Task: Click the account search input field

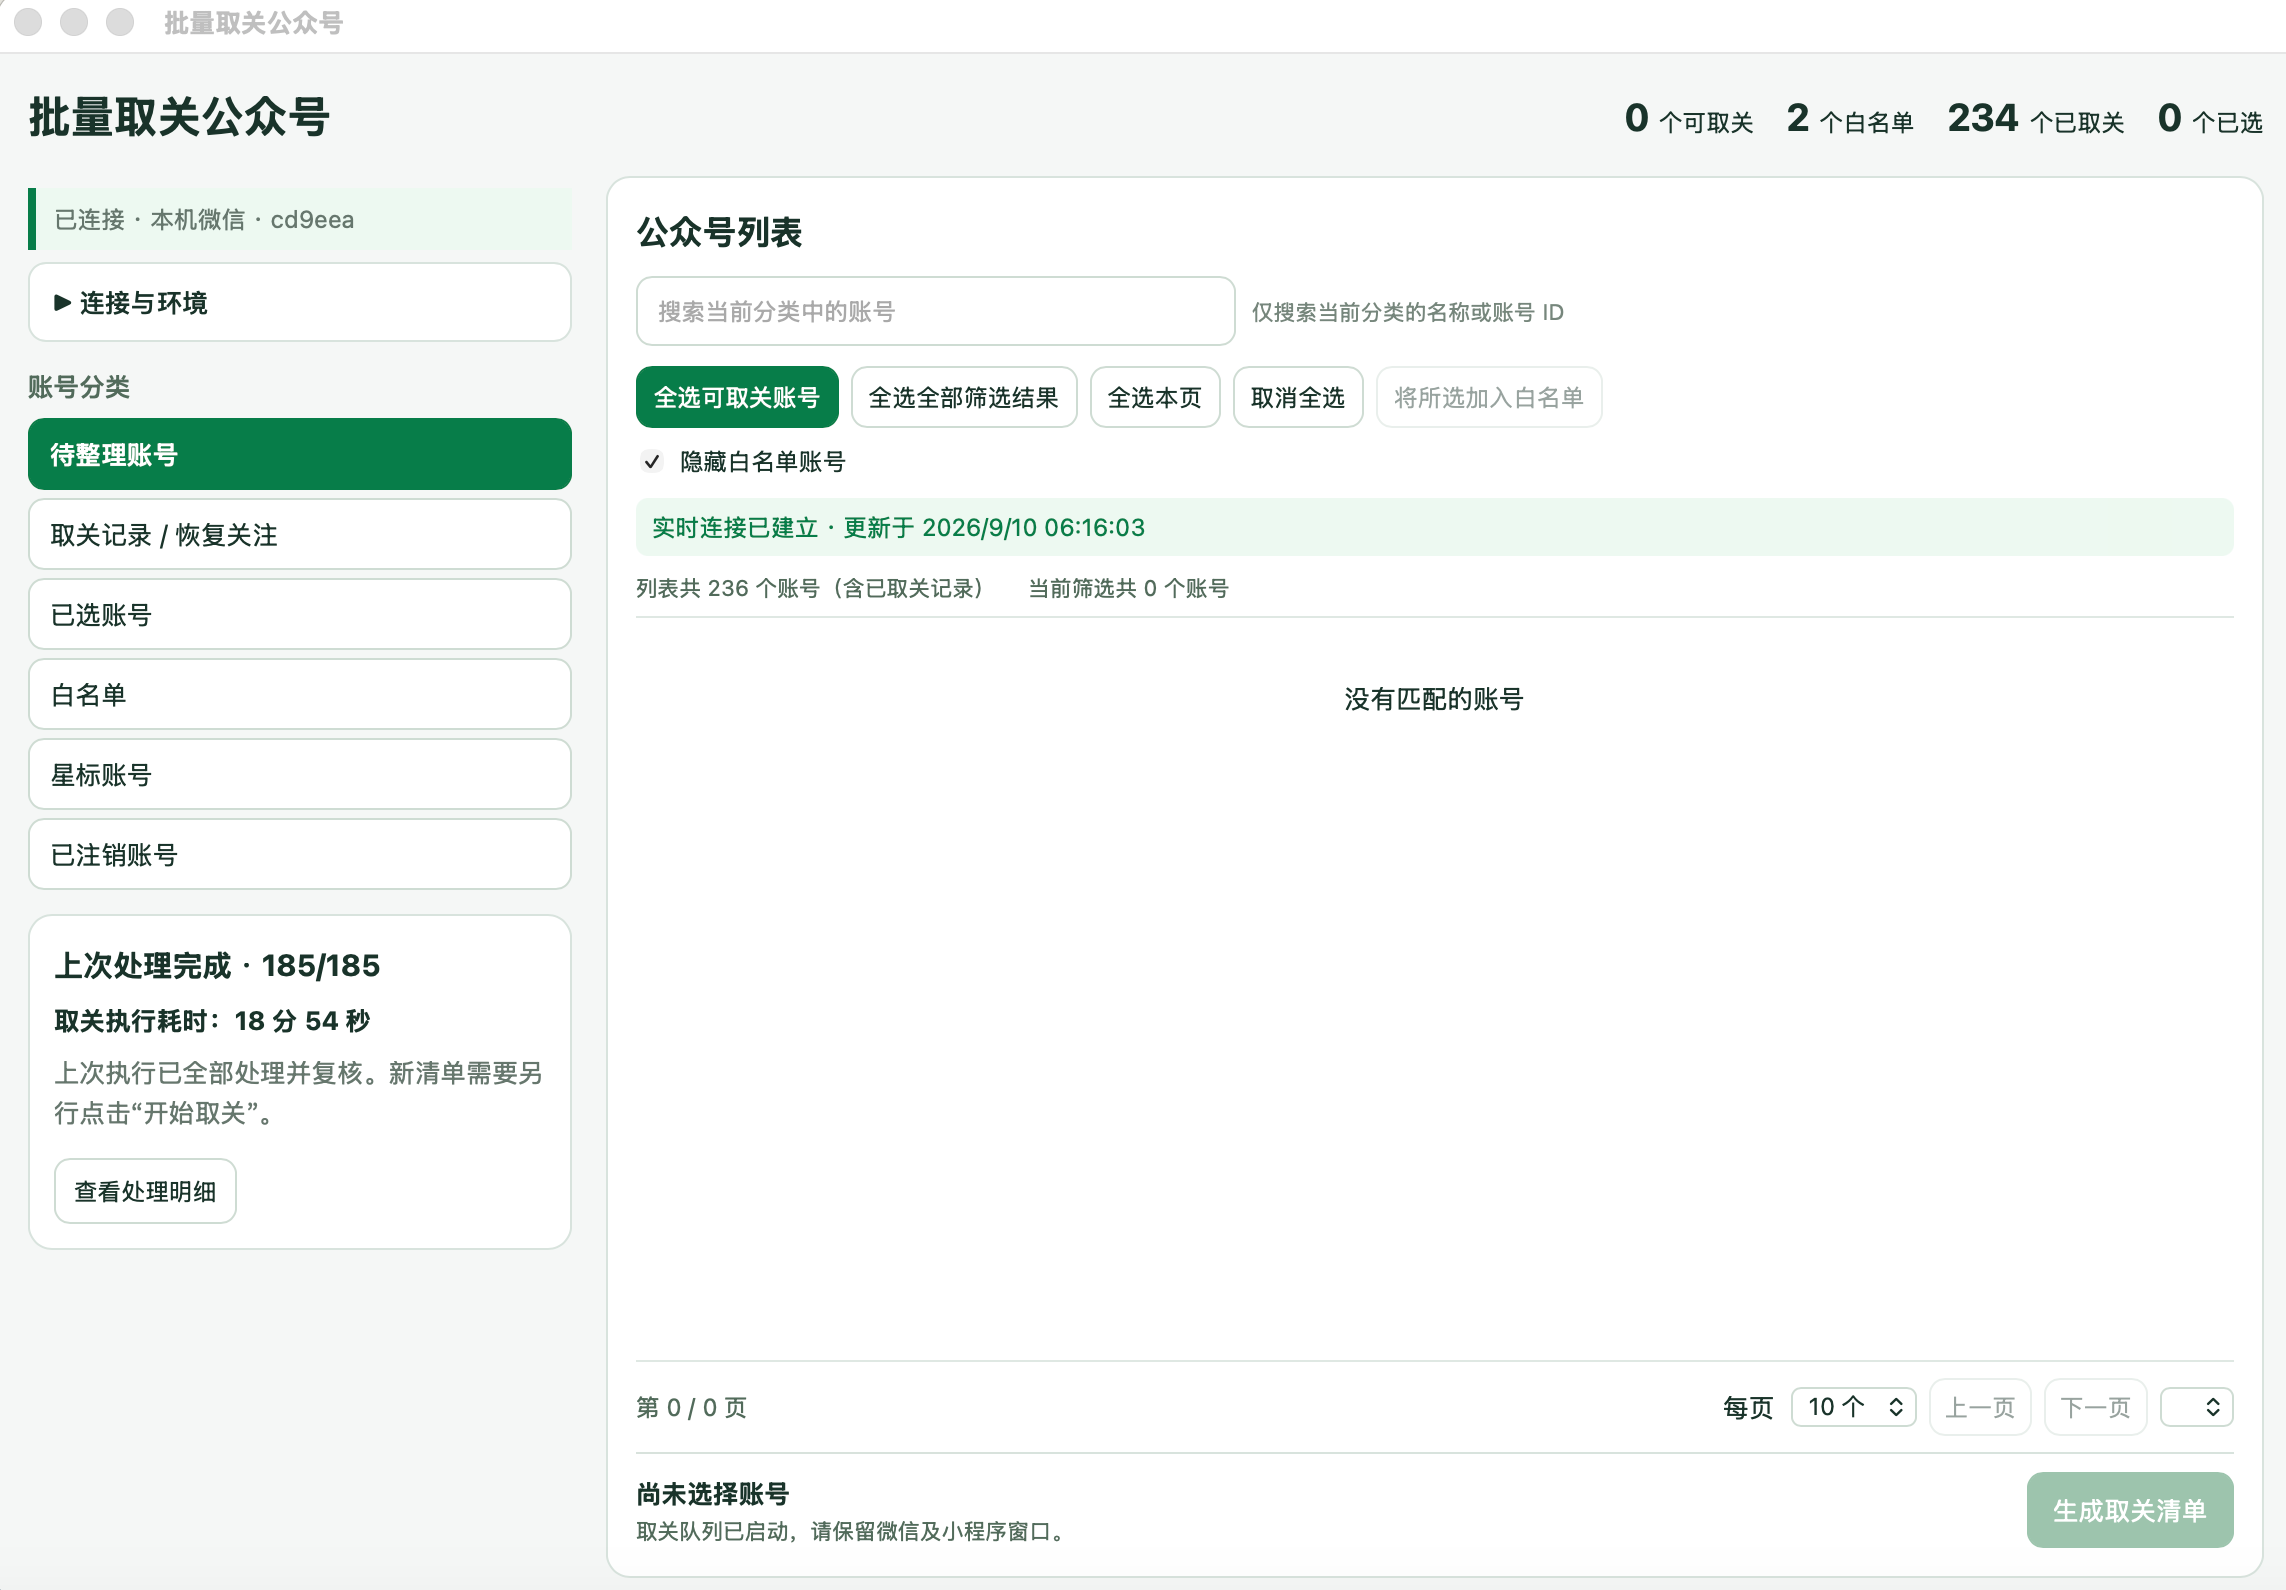Action: point(935,311)
